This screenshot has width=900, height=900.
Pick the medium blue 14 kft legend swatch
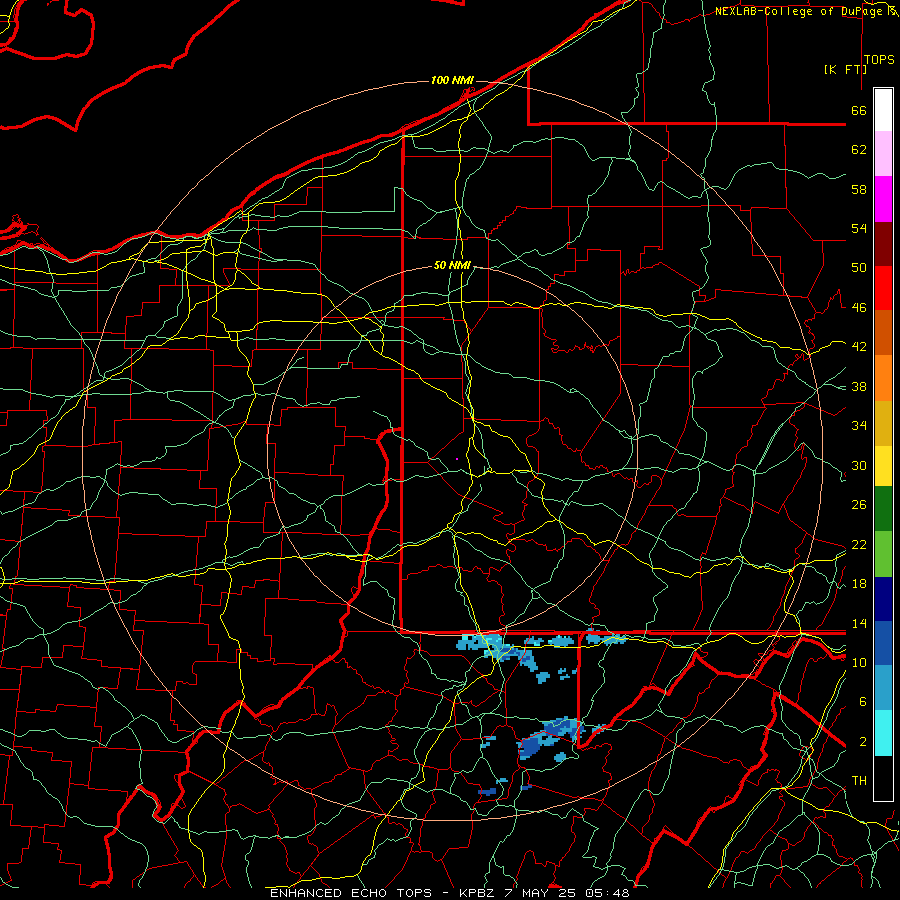pyautogui.click(x=883, y=643)
